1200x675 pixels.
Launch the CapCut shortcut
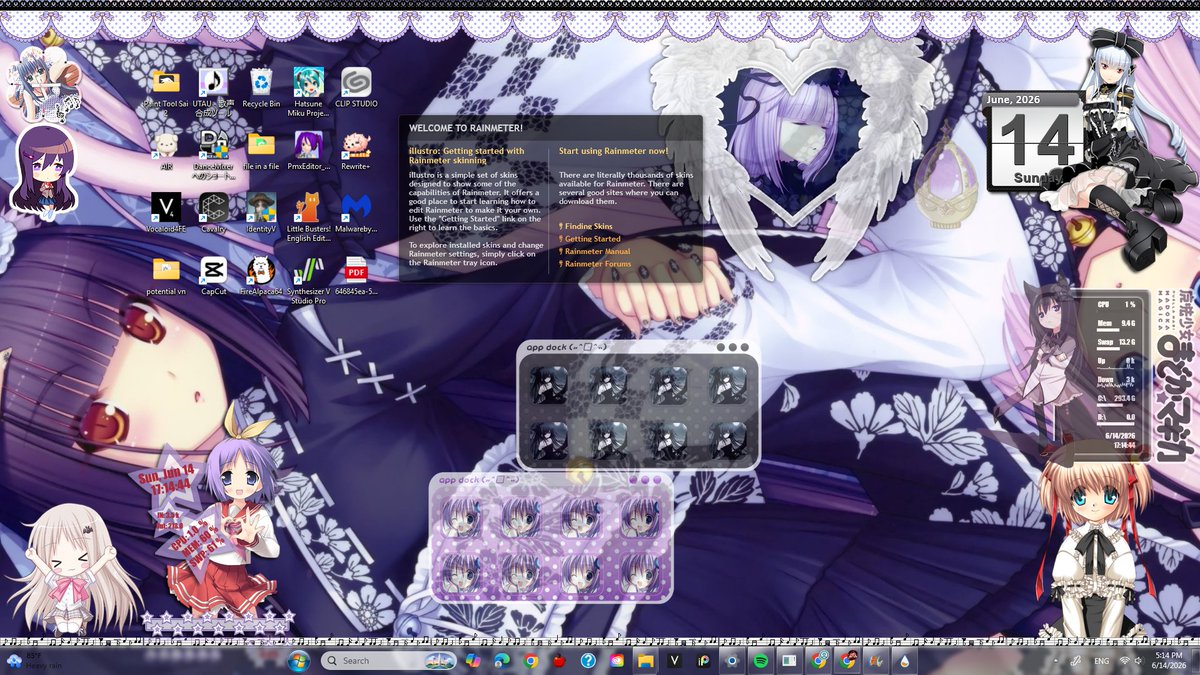pos(213,276)
